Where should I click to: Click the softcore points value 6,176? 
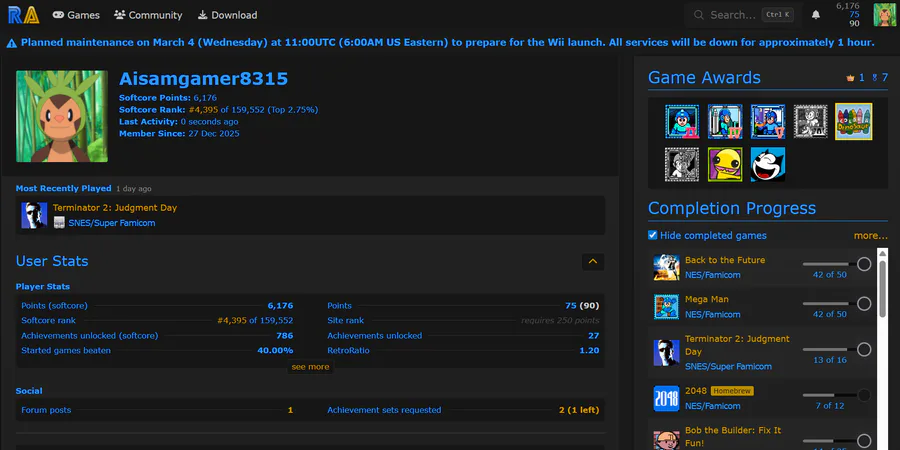coord(280,305)
